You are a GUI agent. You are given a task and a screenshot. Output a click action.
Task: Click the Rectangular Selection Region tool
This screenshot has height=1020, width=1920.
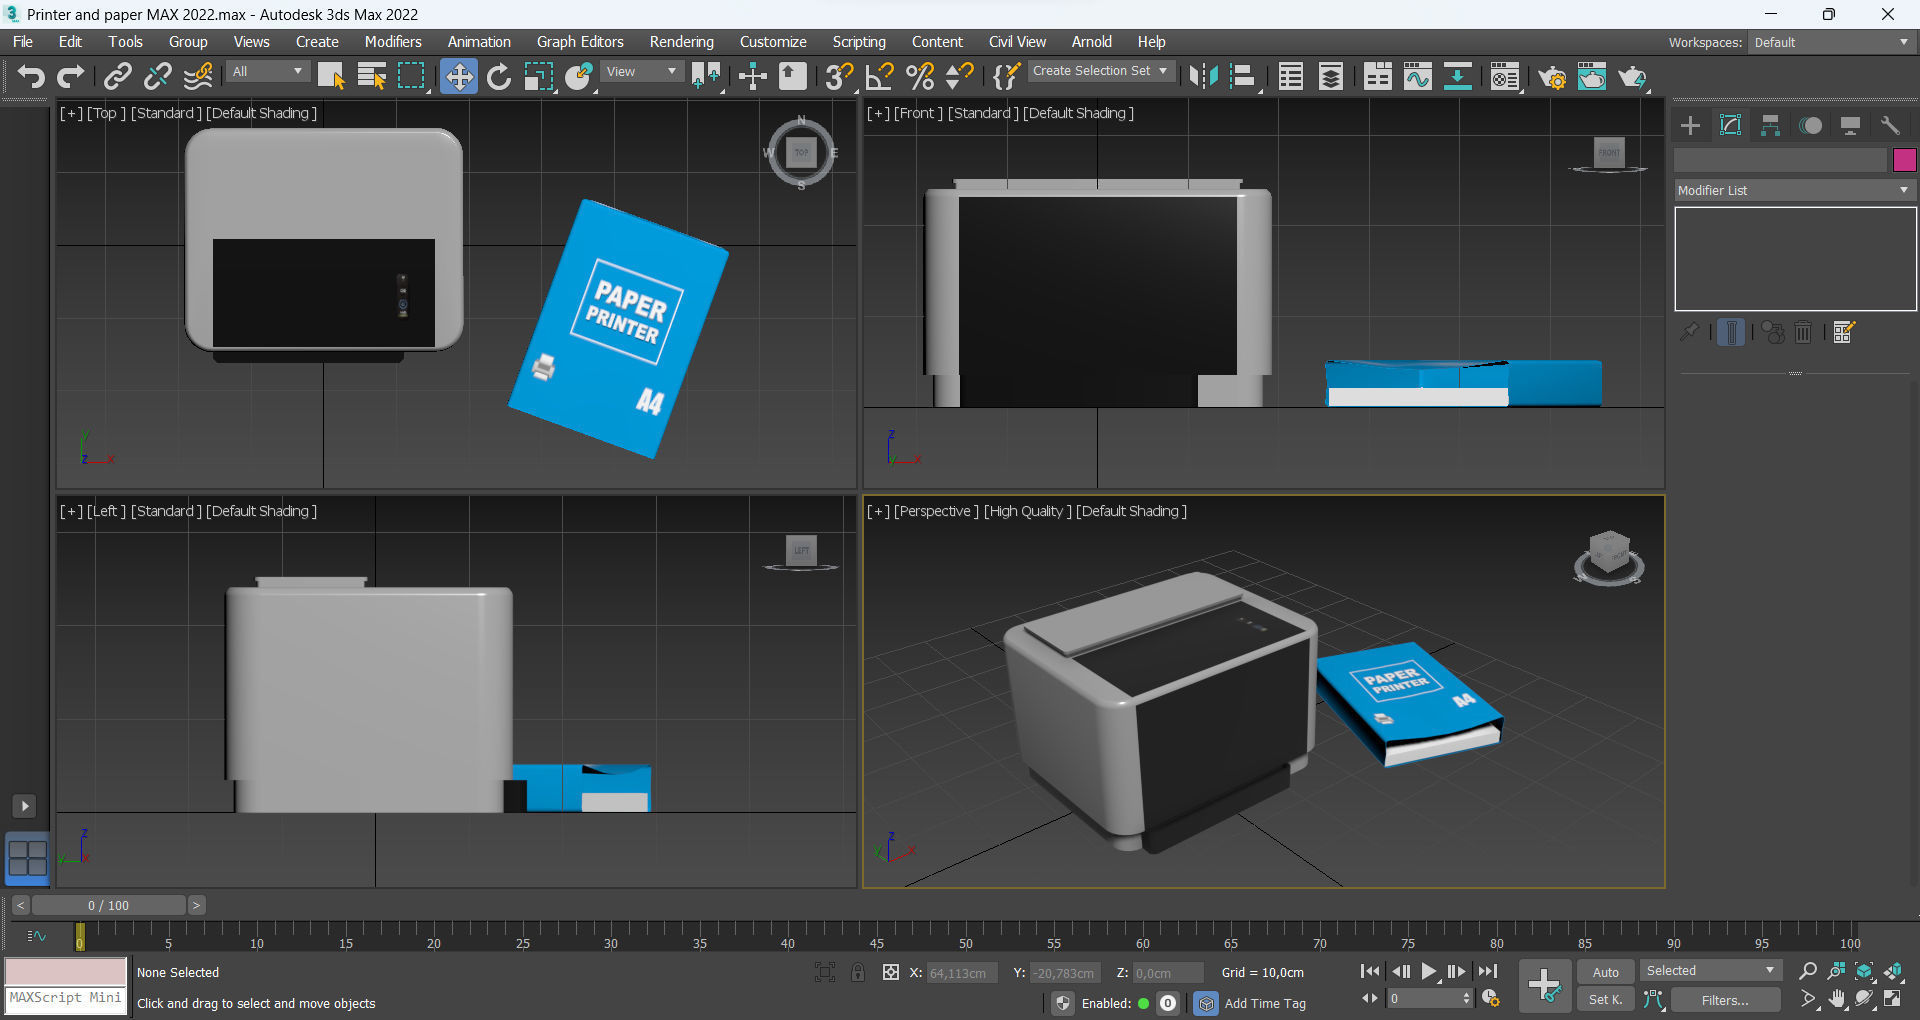point(411,76)
